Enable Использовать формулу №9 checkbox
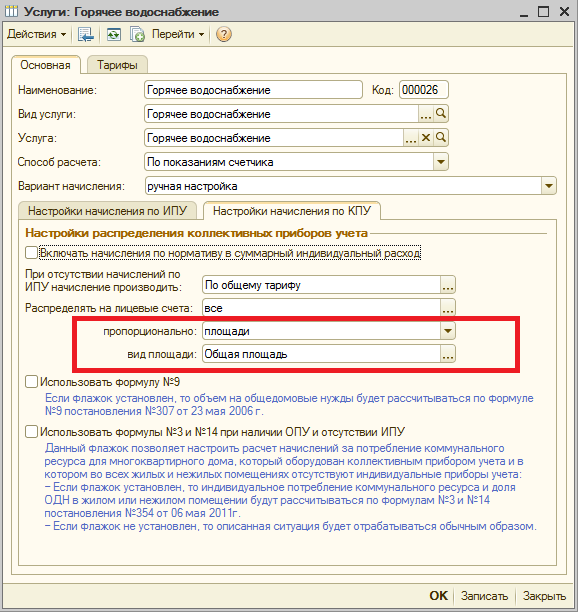This screenshot has width=578, height=612. coord(31,381)
